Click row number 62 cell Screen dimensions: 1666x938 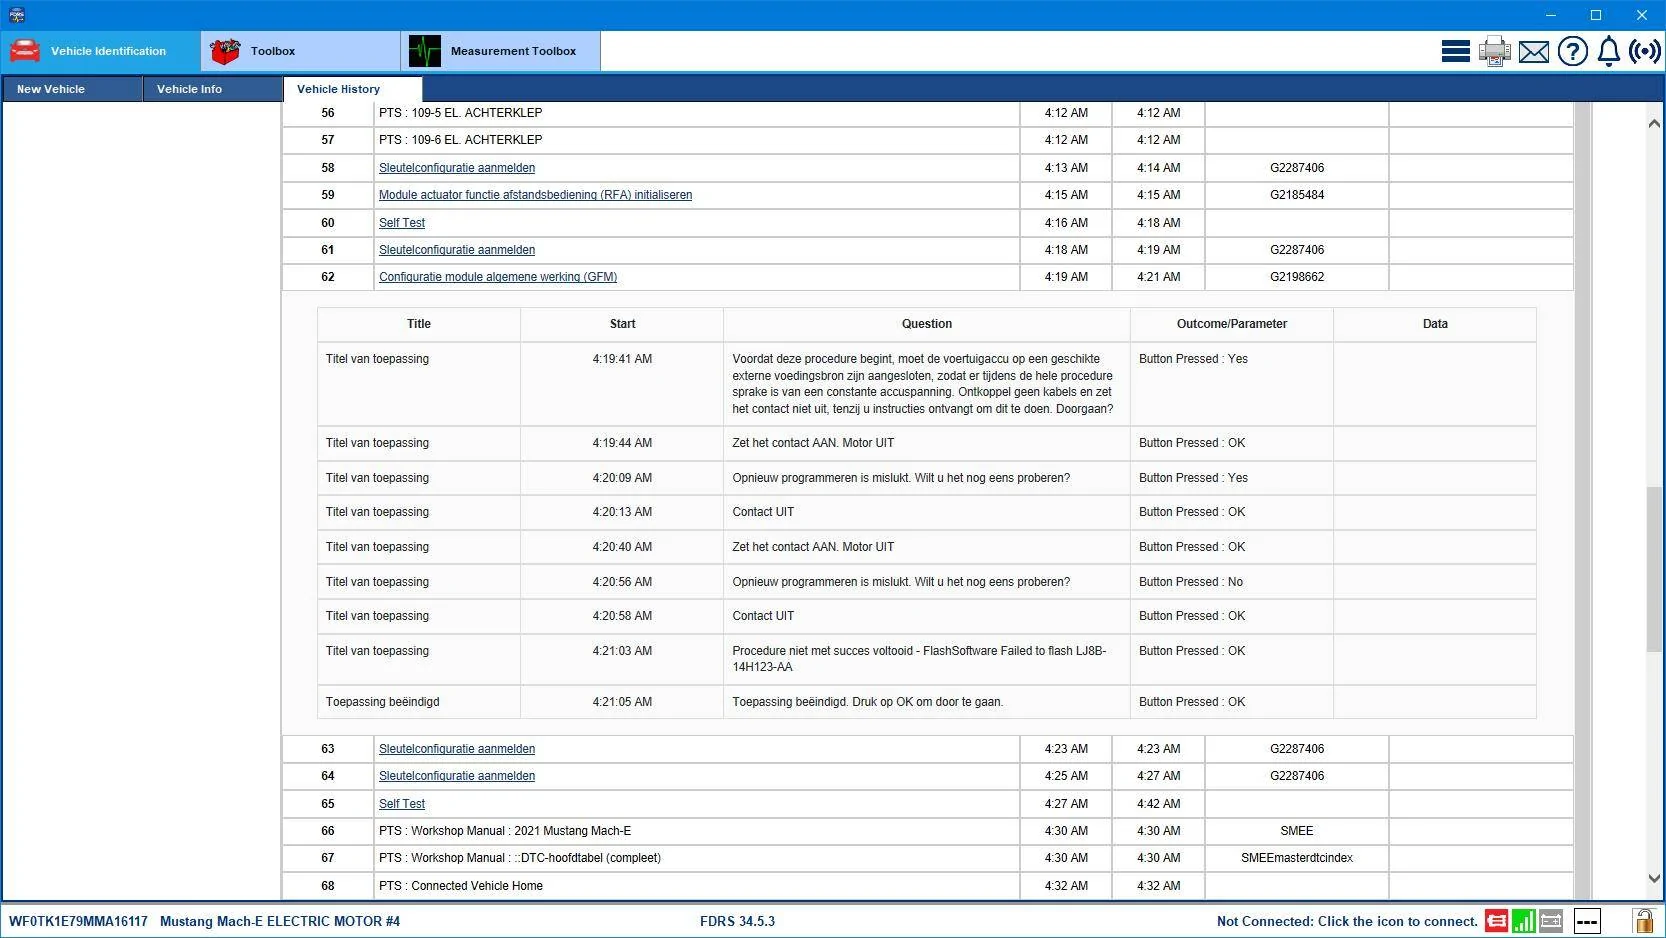tap(328, 277)
